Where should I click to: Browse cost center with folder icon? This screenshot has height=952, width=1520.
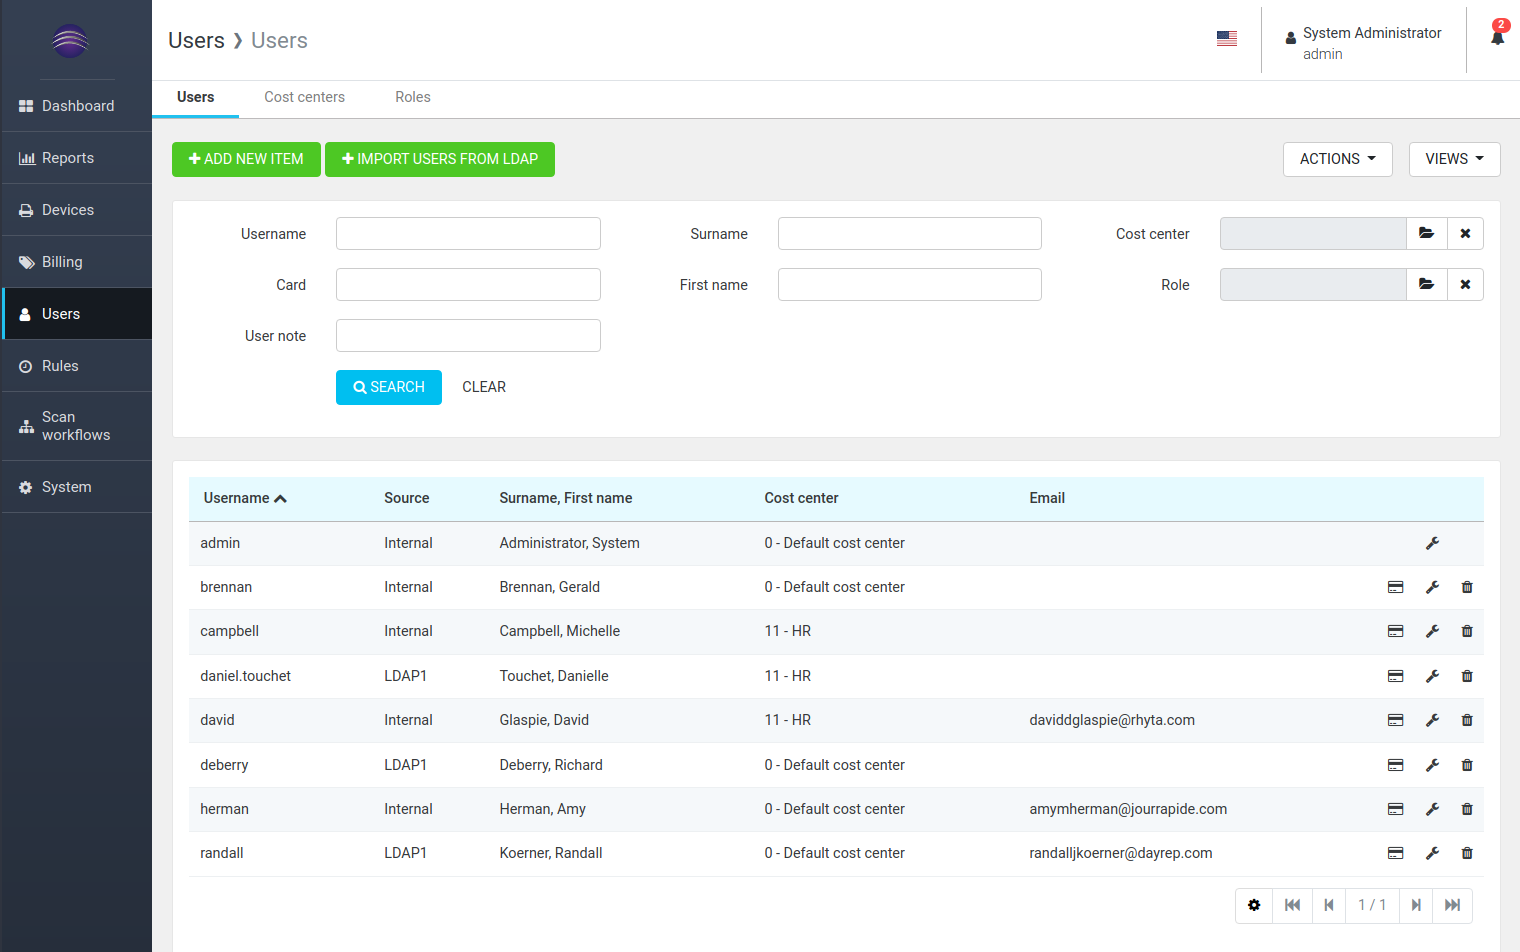[1426, 234]
